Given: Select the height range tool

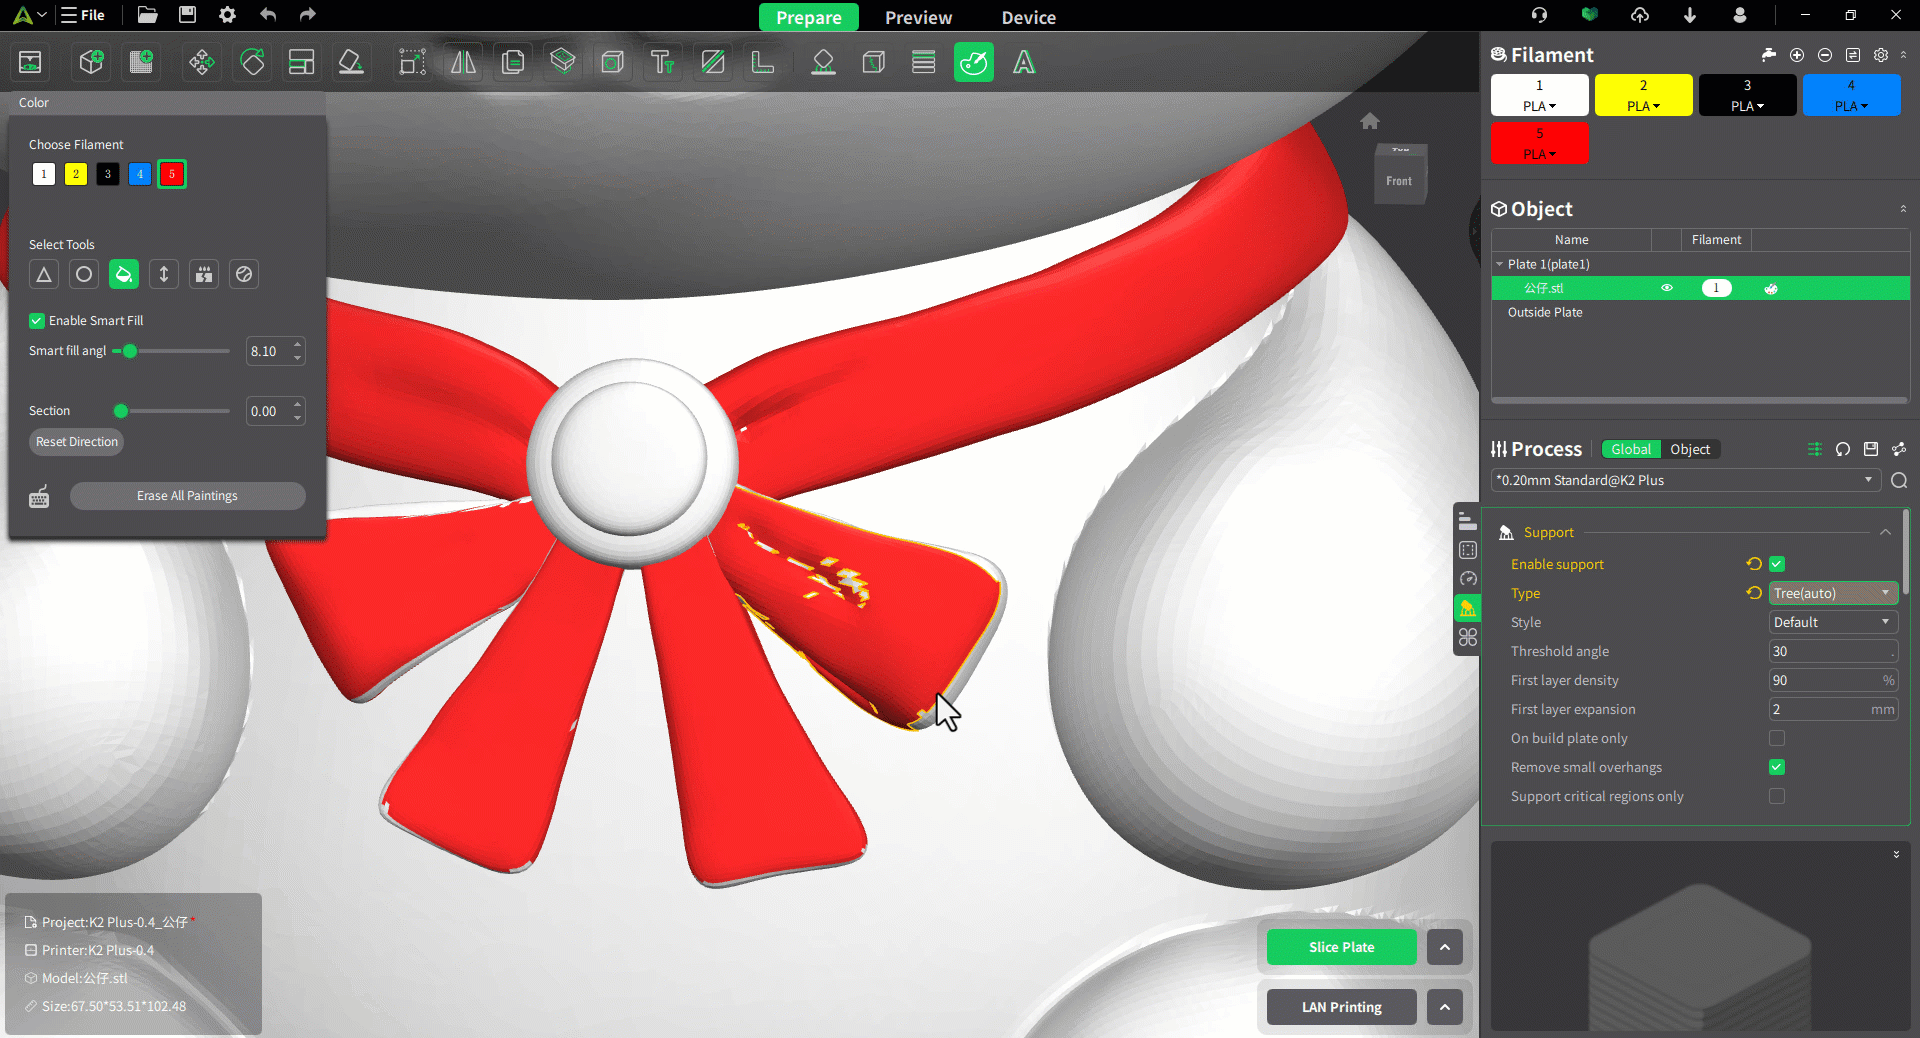Looking at the screenshot, I should 164,274.
